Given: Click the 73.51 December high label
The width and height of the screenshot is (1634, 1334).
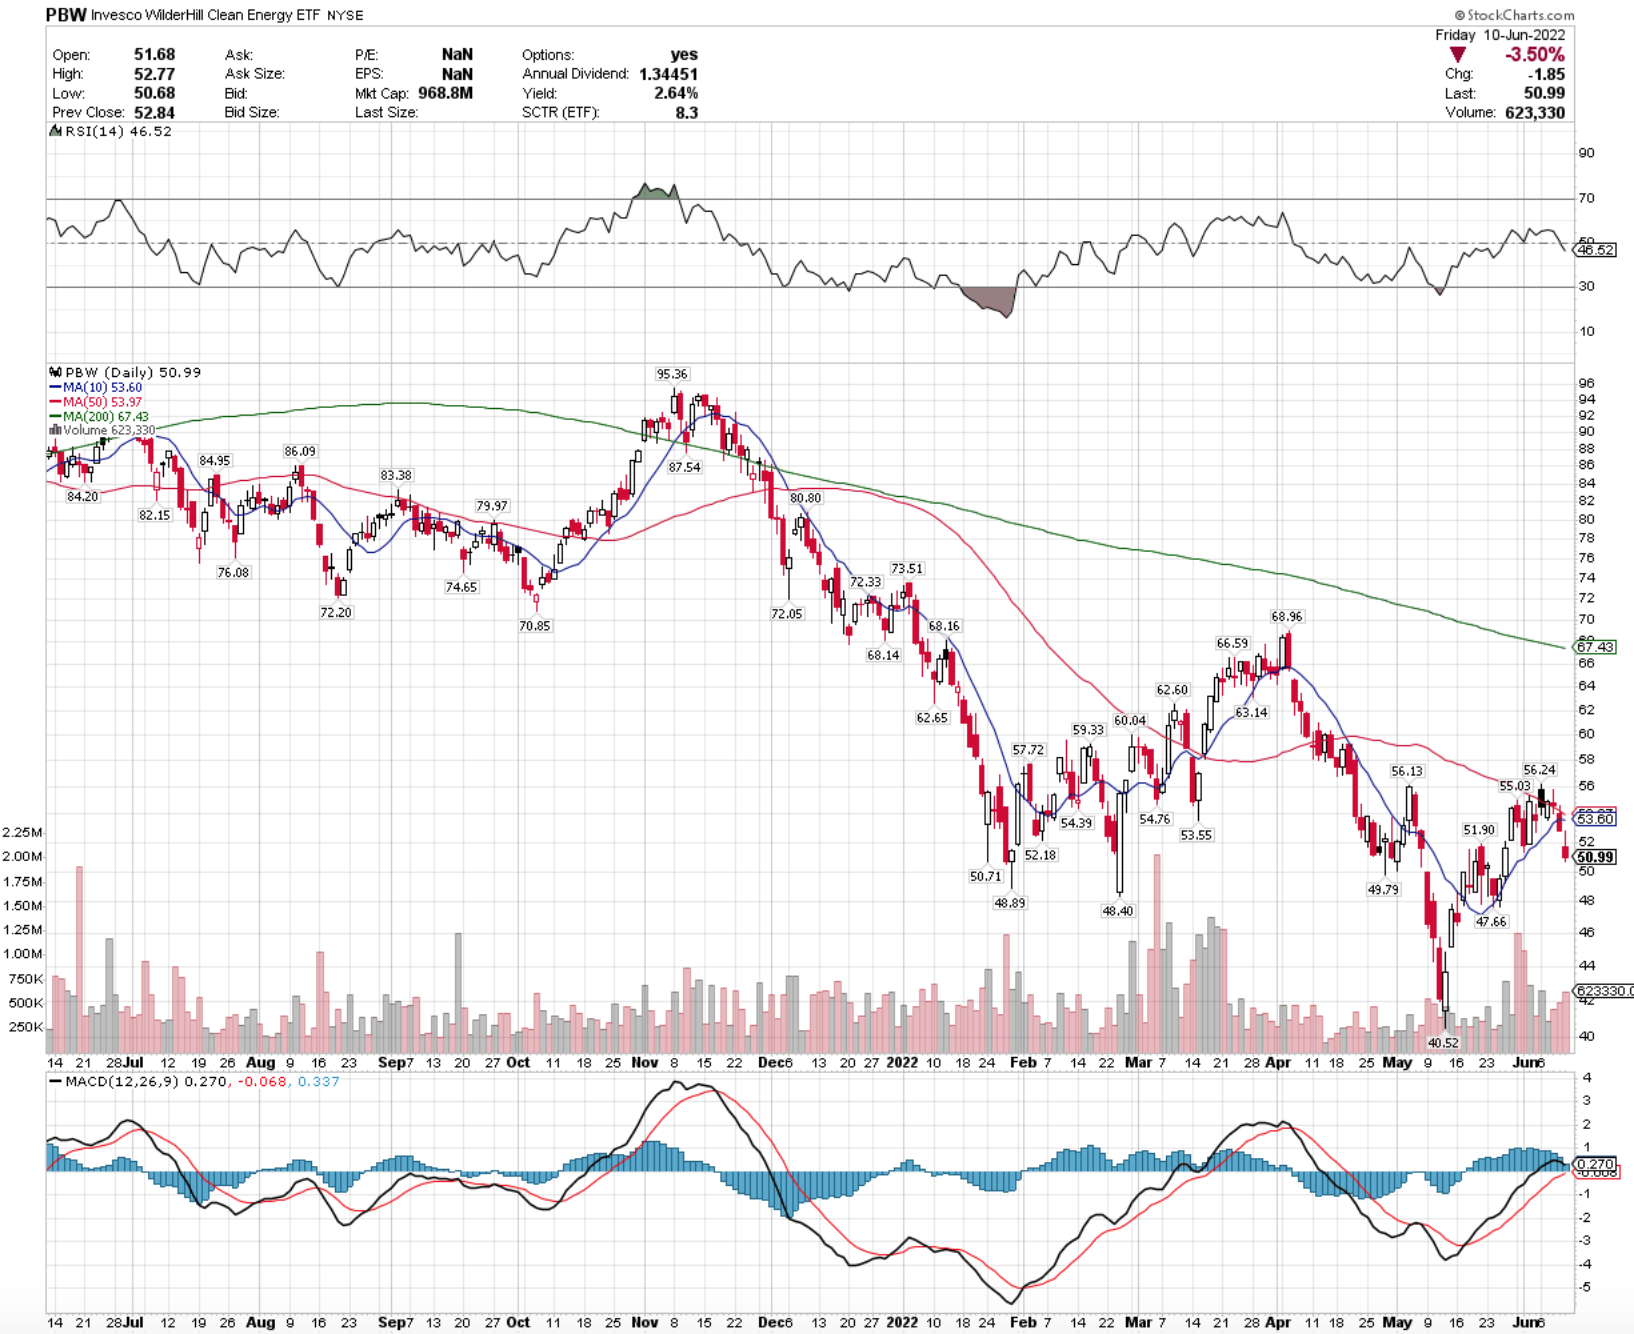Looking at the screenshot, I should [x=907, y=568].
